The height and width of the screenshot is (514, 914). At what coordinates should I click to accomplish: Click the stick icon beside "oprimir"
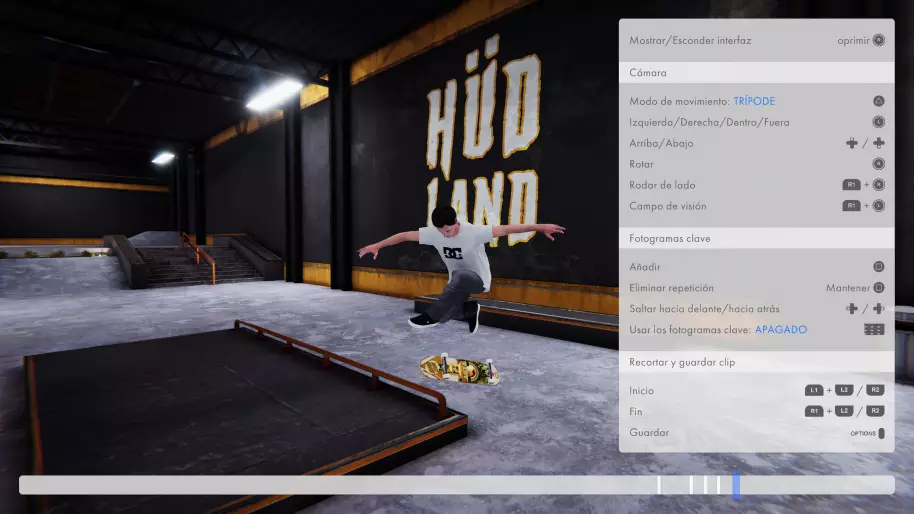pyautogui.click(x=878, y=40)
